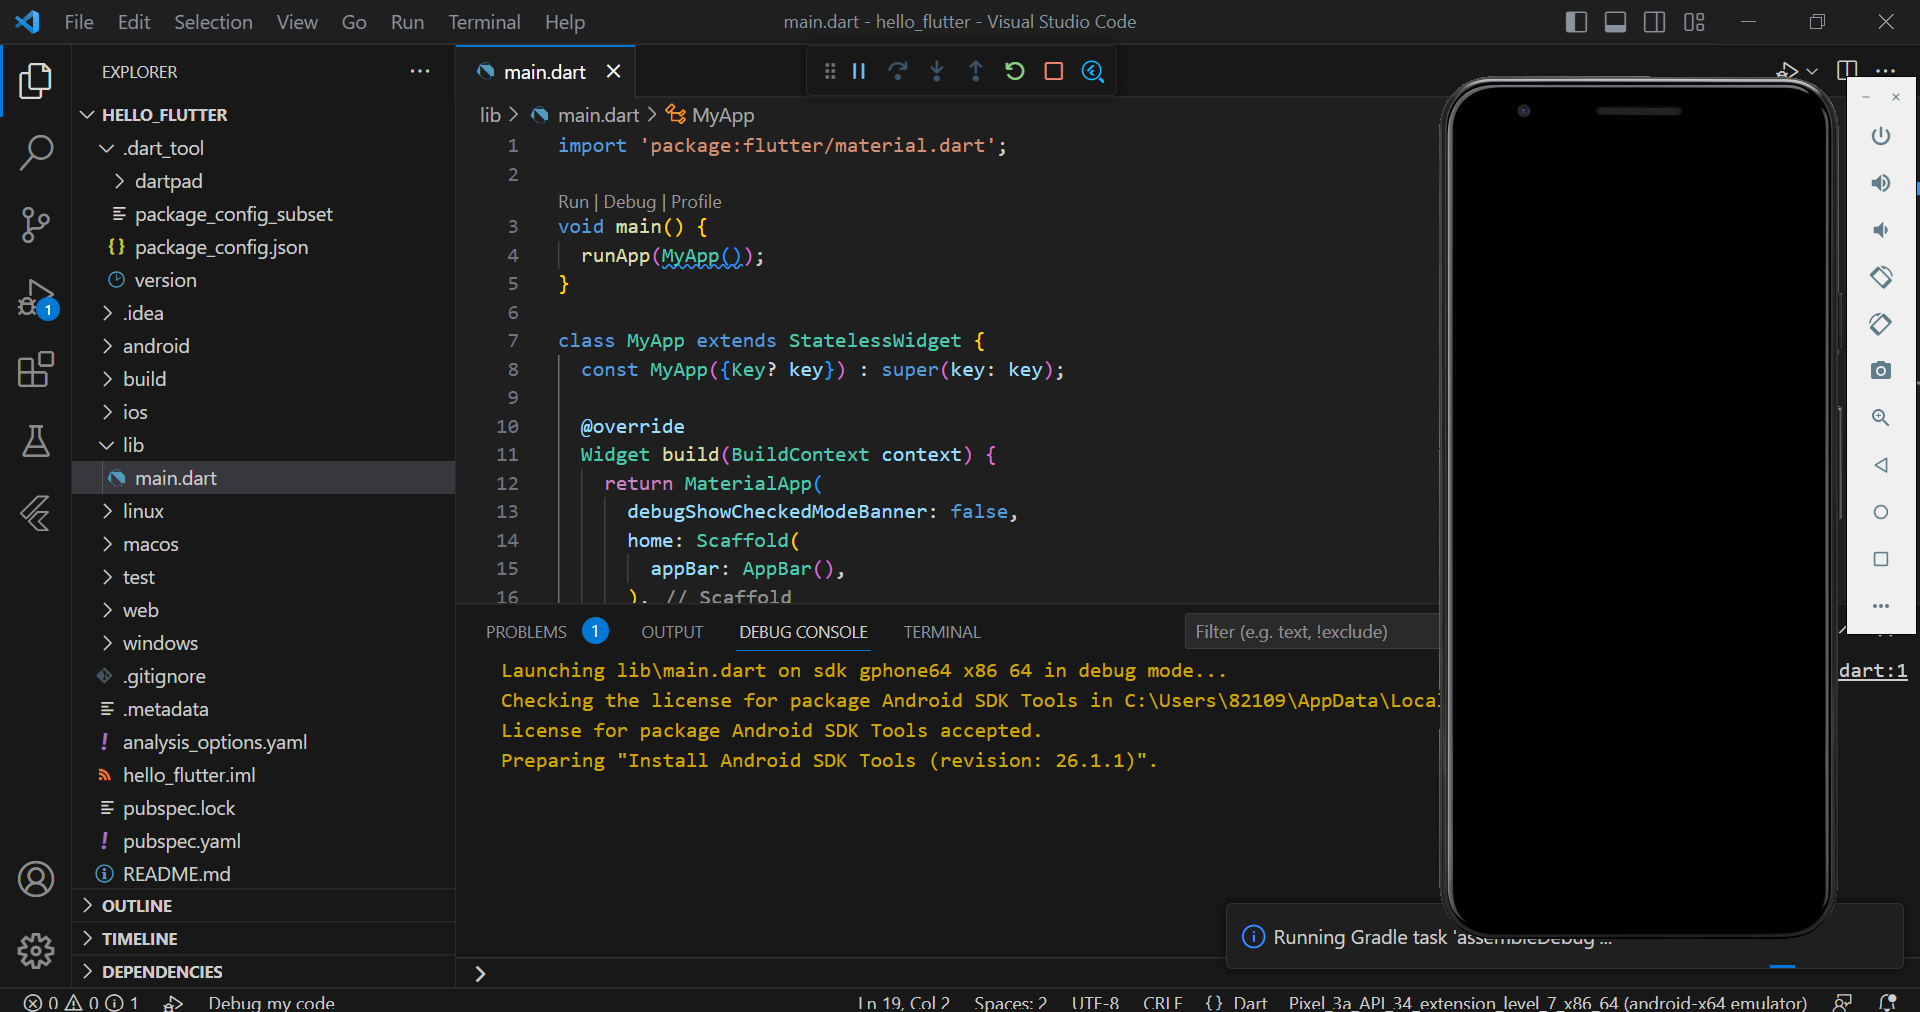
Task: Grab the debug toolbar drag handle
Action: pos(830,71)
